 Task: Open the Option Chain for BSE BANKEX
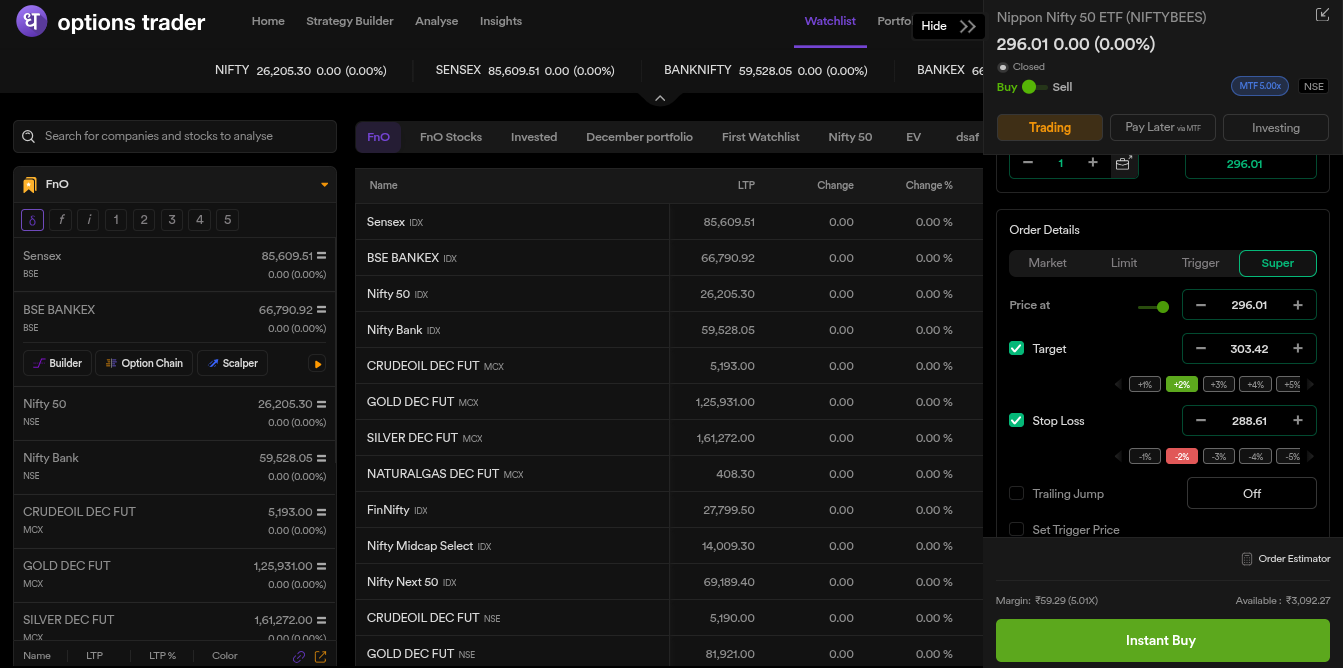pos(144,363)
